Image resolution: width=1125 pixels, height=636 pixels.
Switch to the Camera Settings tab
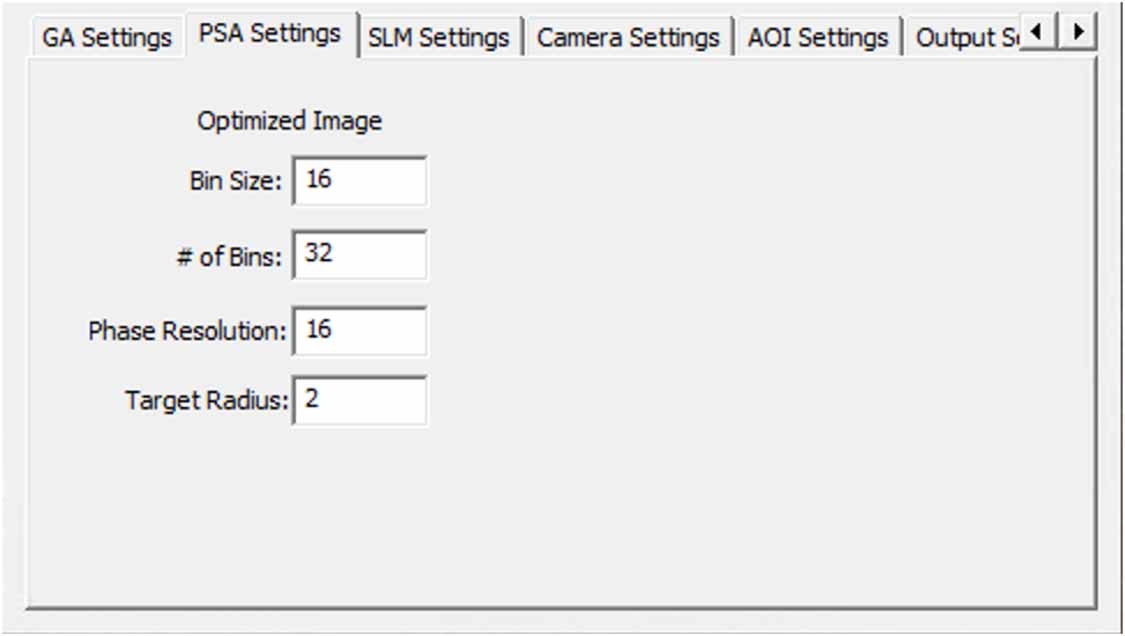click(628, 36)
